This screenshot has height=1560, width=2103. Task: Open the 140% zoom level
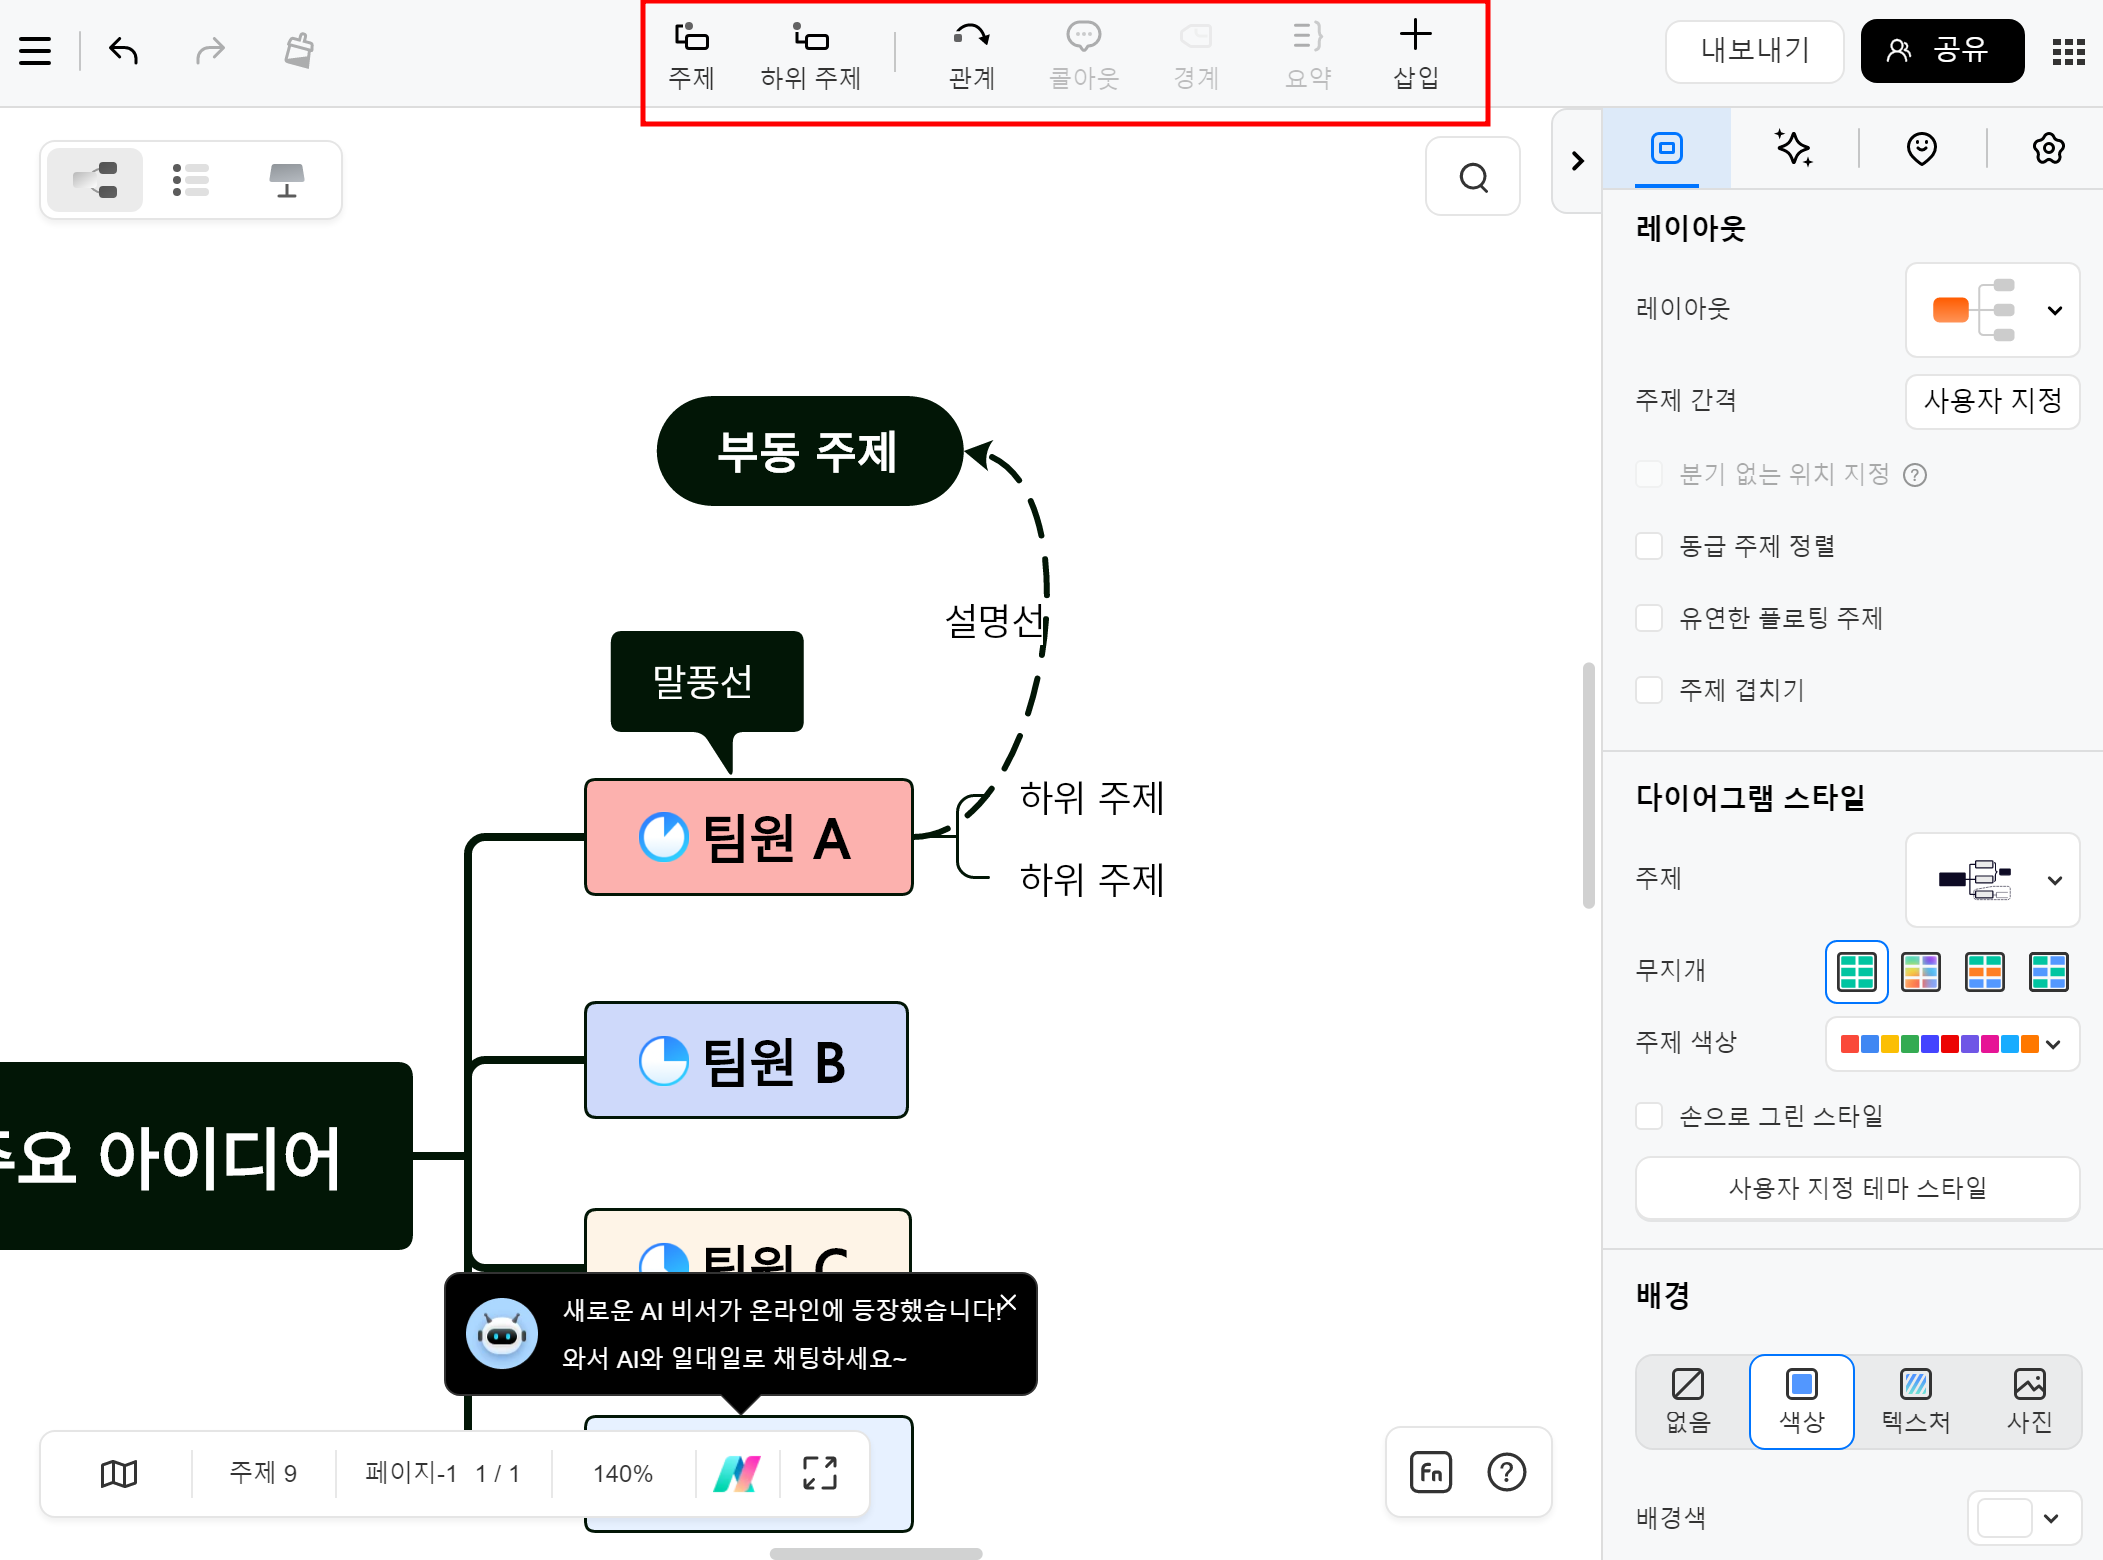[622, 1473]
